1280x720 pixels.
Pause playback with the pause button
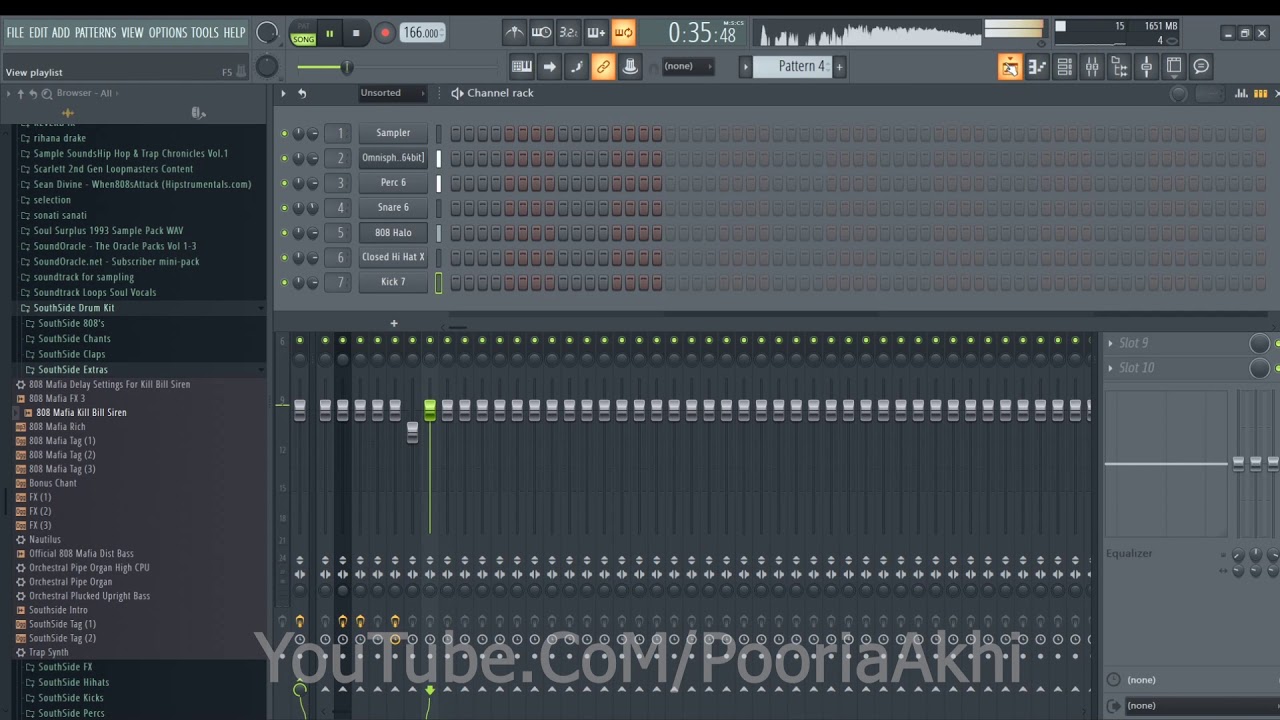[329, 33]
